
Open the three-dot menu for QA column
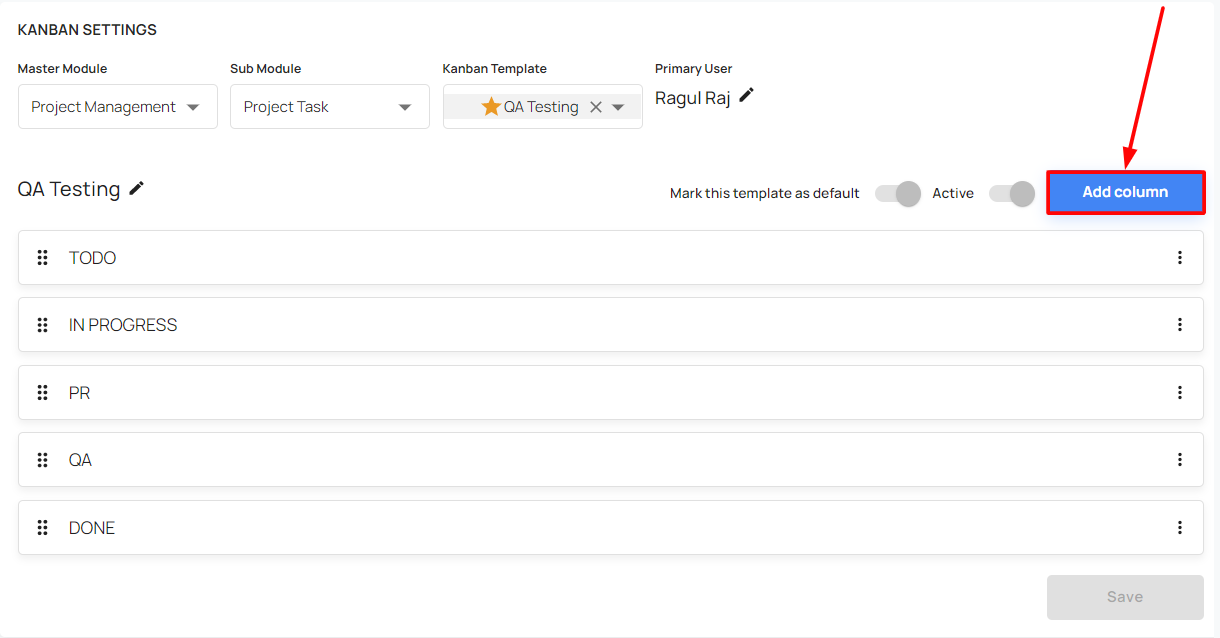point(1180,460)
